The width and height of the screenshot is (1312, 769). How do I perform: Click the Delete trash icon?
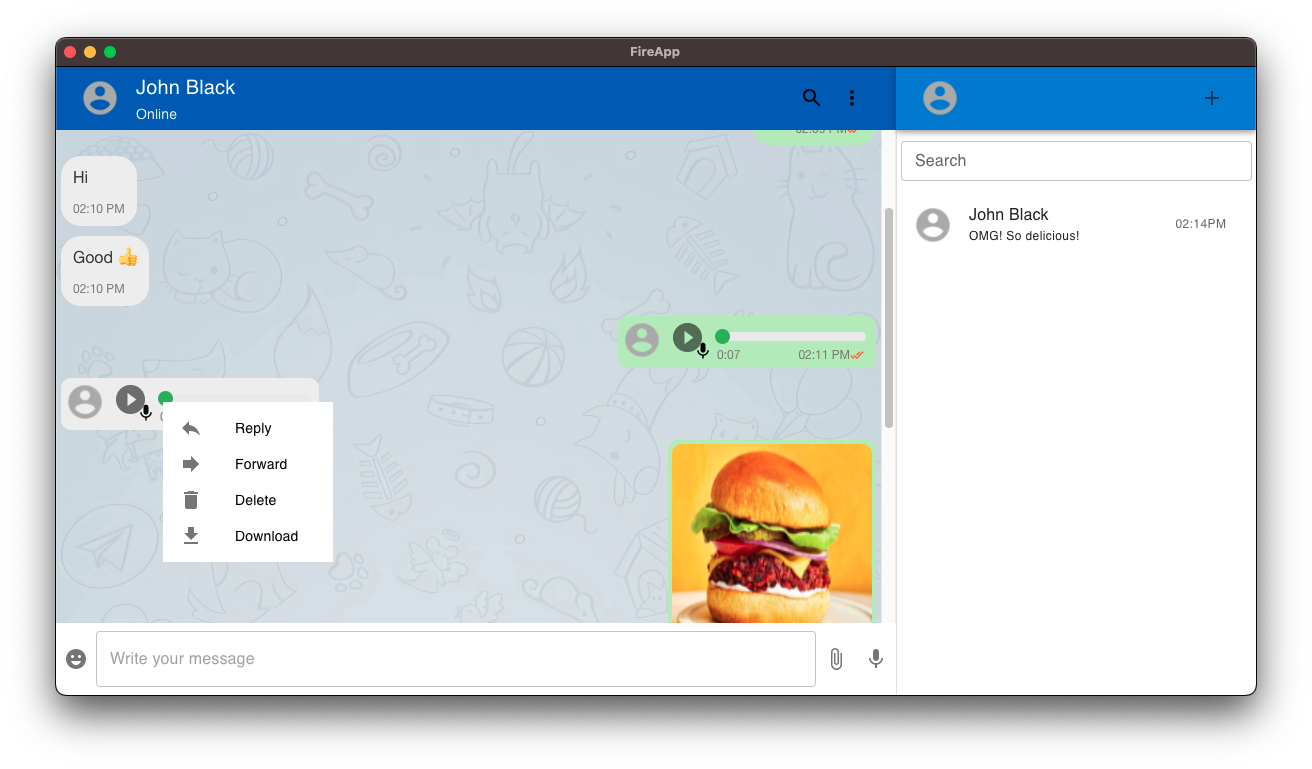(191, 500)
